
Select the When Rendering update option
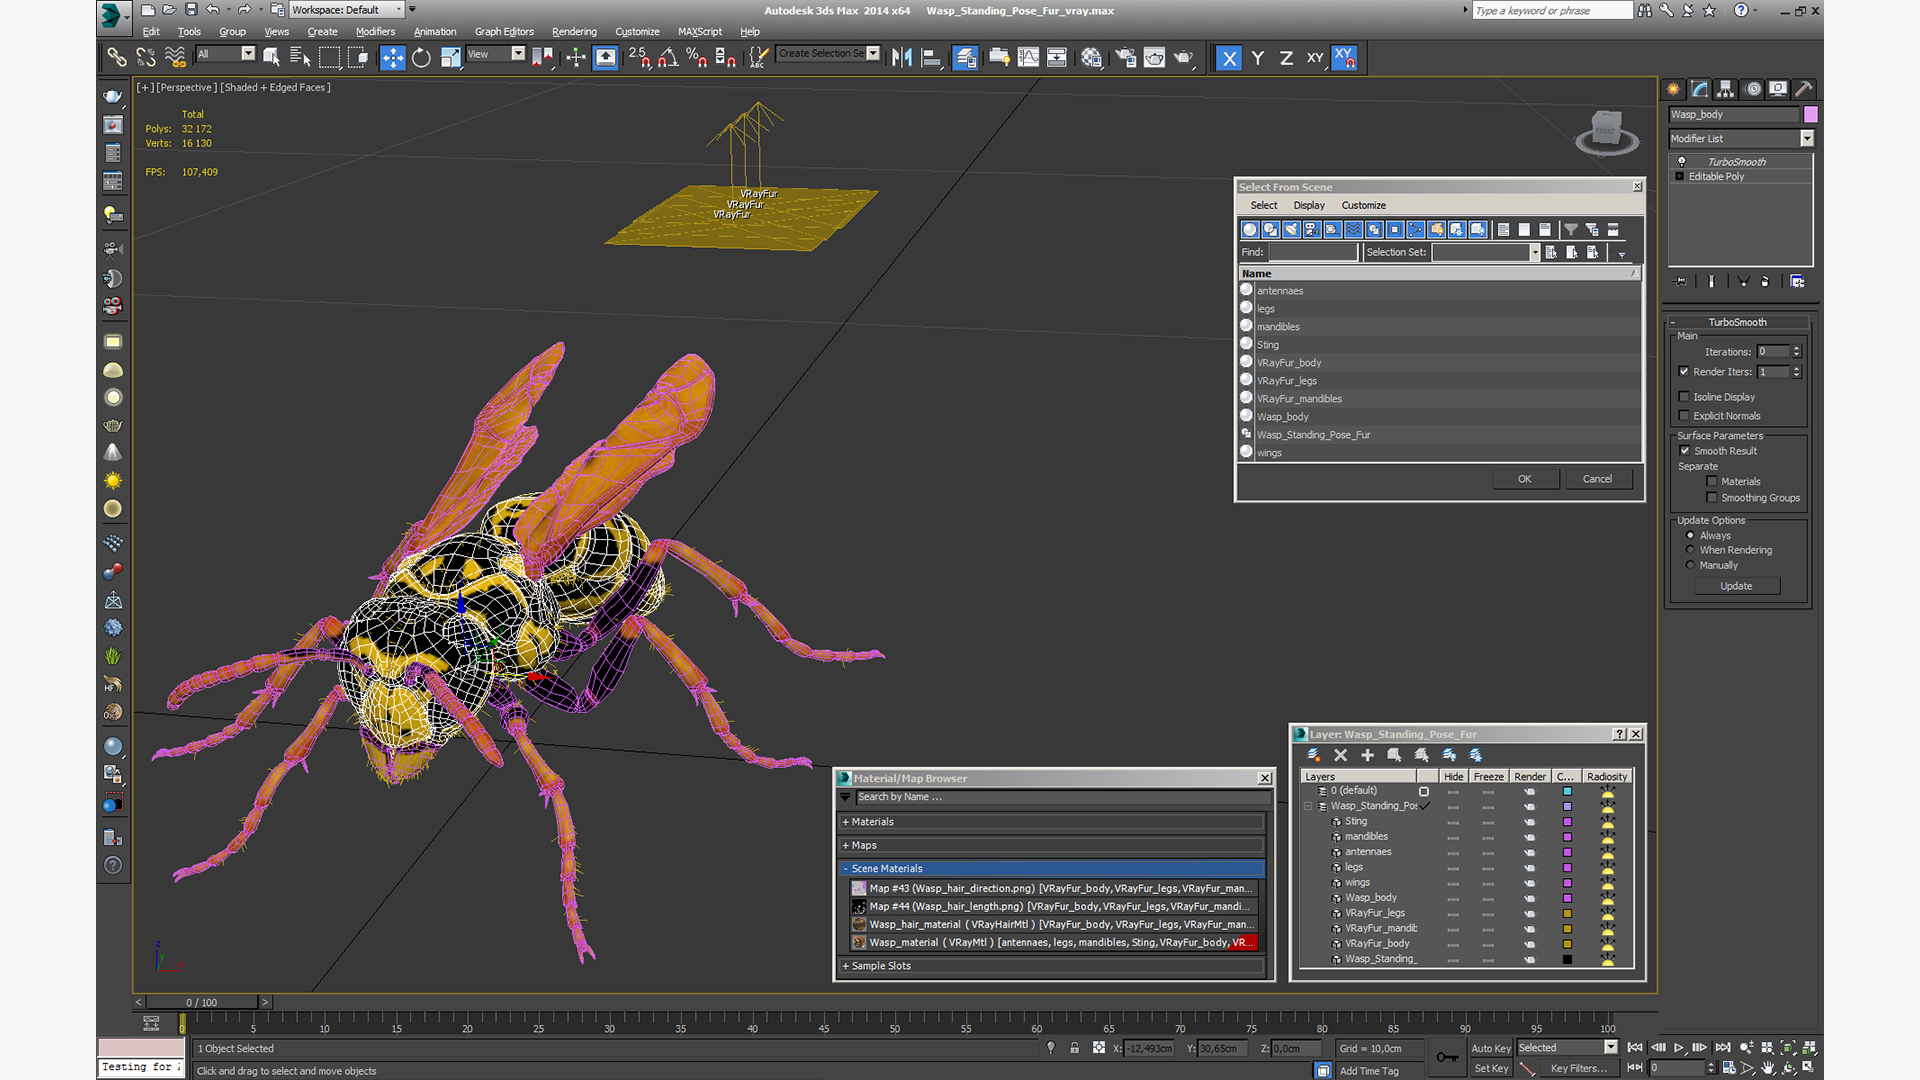click(x=1691, y=550)
